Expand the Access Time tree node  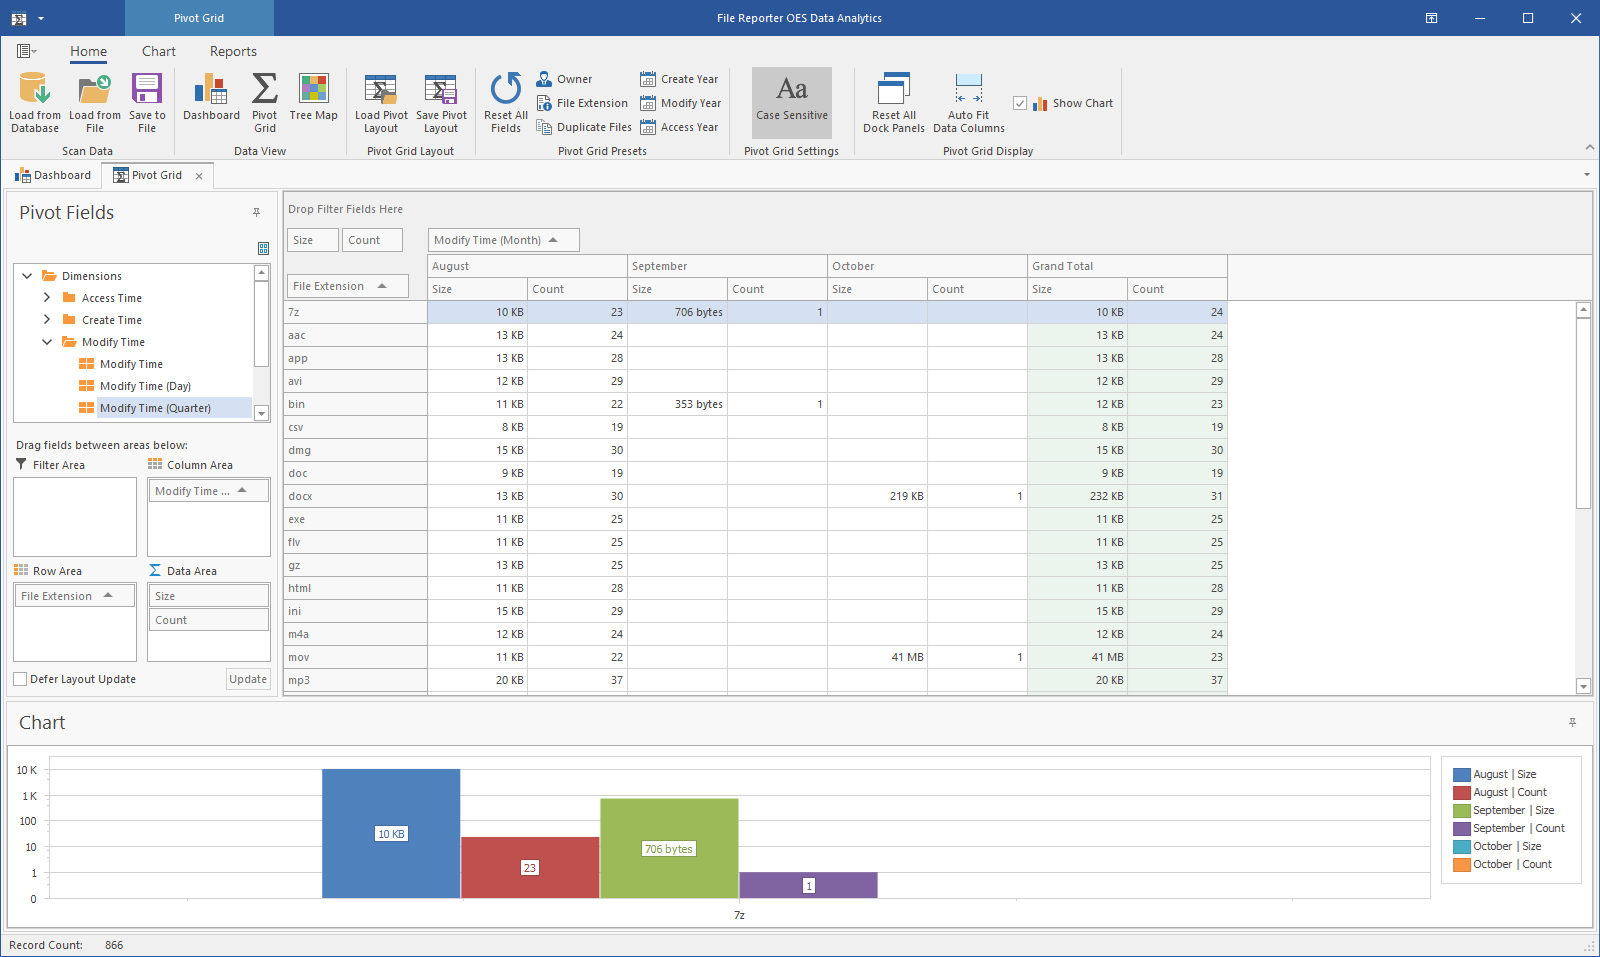tap(47, 298)
